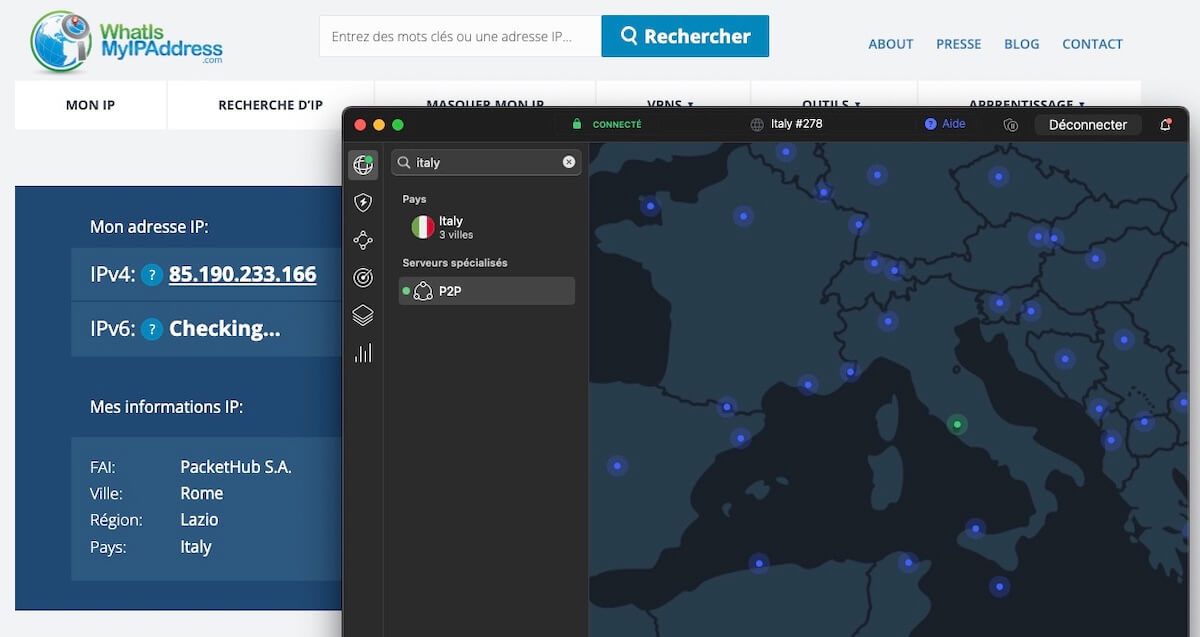The height and width of the screenshot is (637, 1200).
Task: Expand the APPRENTISSAGE dropdown in site navigation
Action: 1027,104
